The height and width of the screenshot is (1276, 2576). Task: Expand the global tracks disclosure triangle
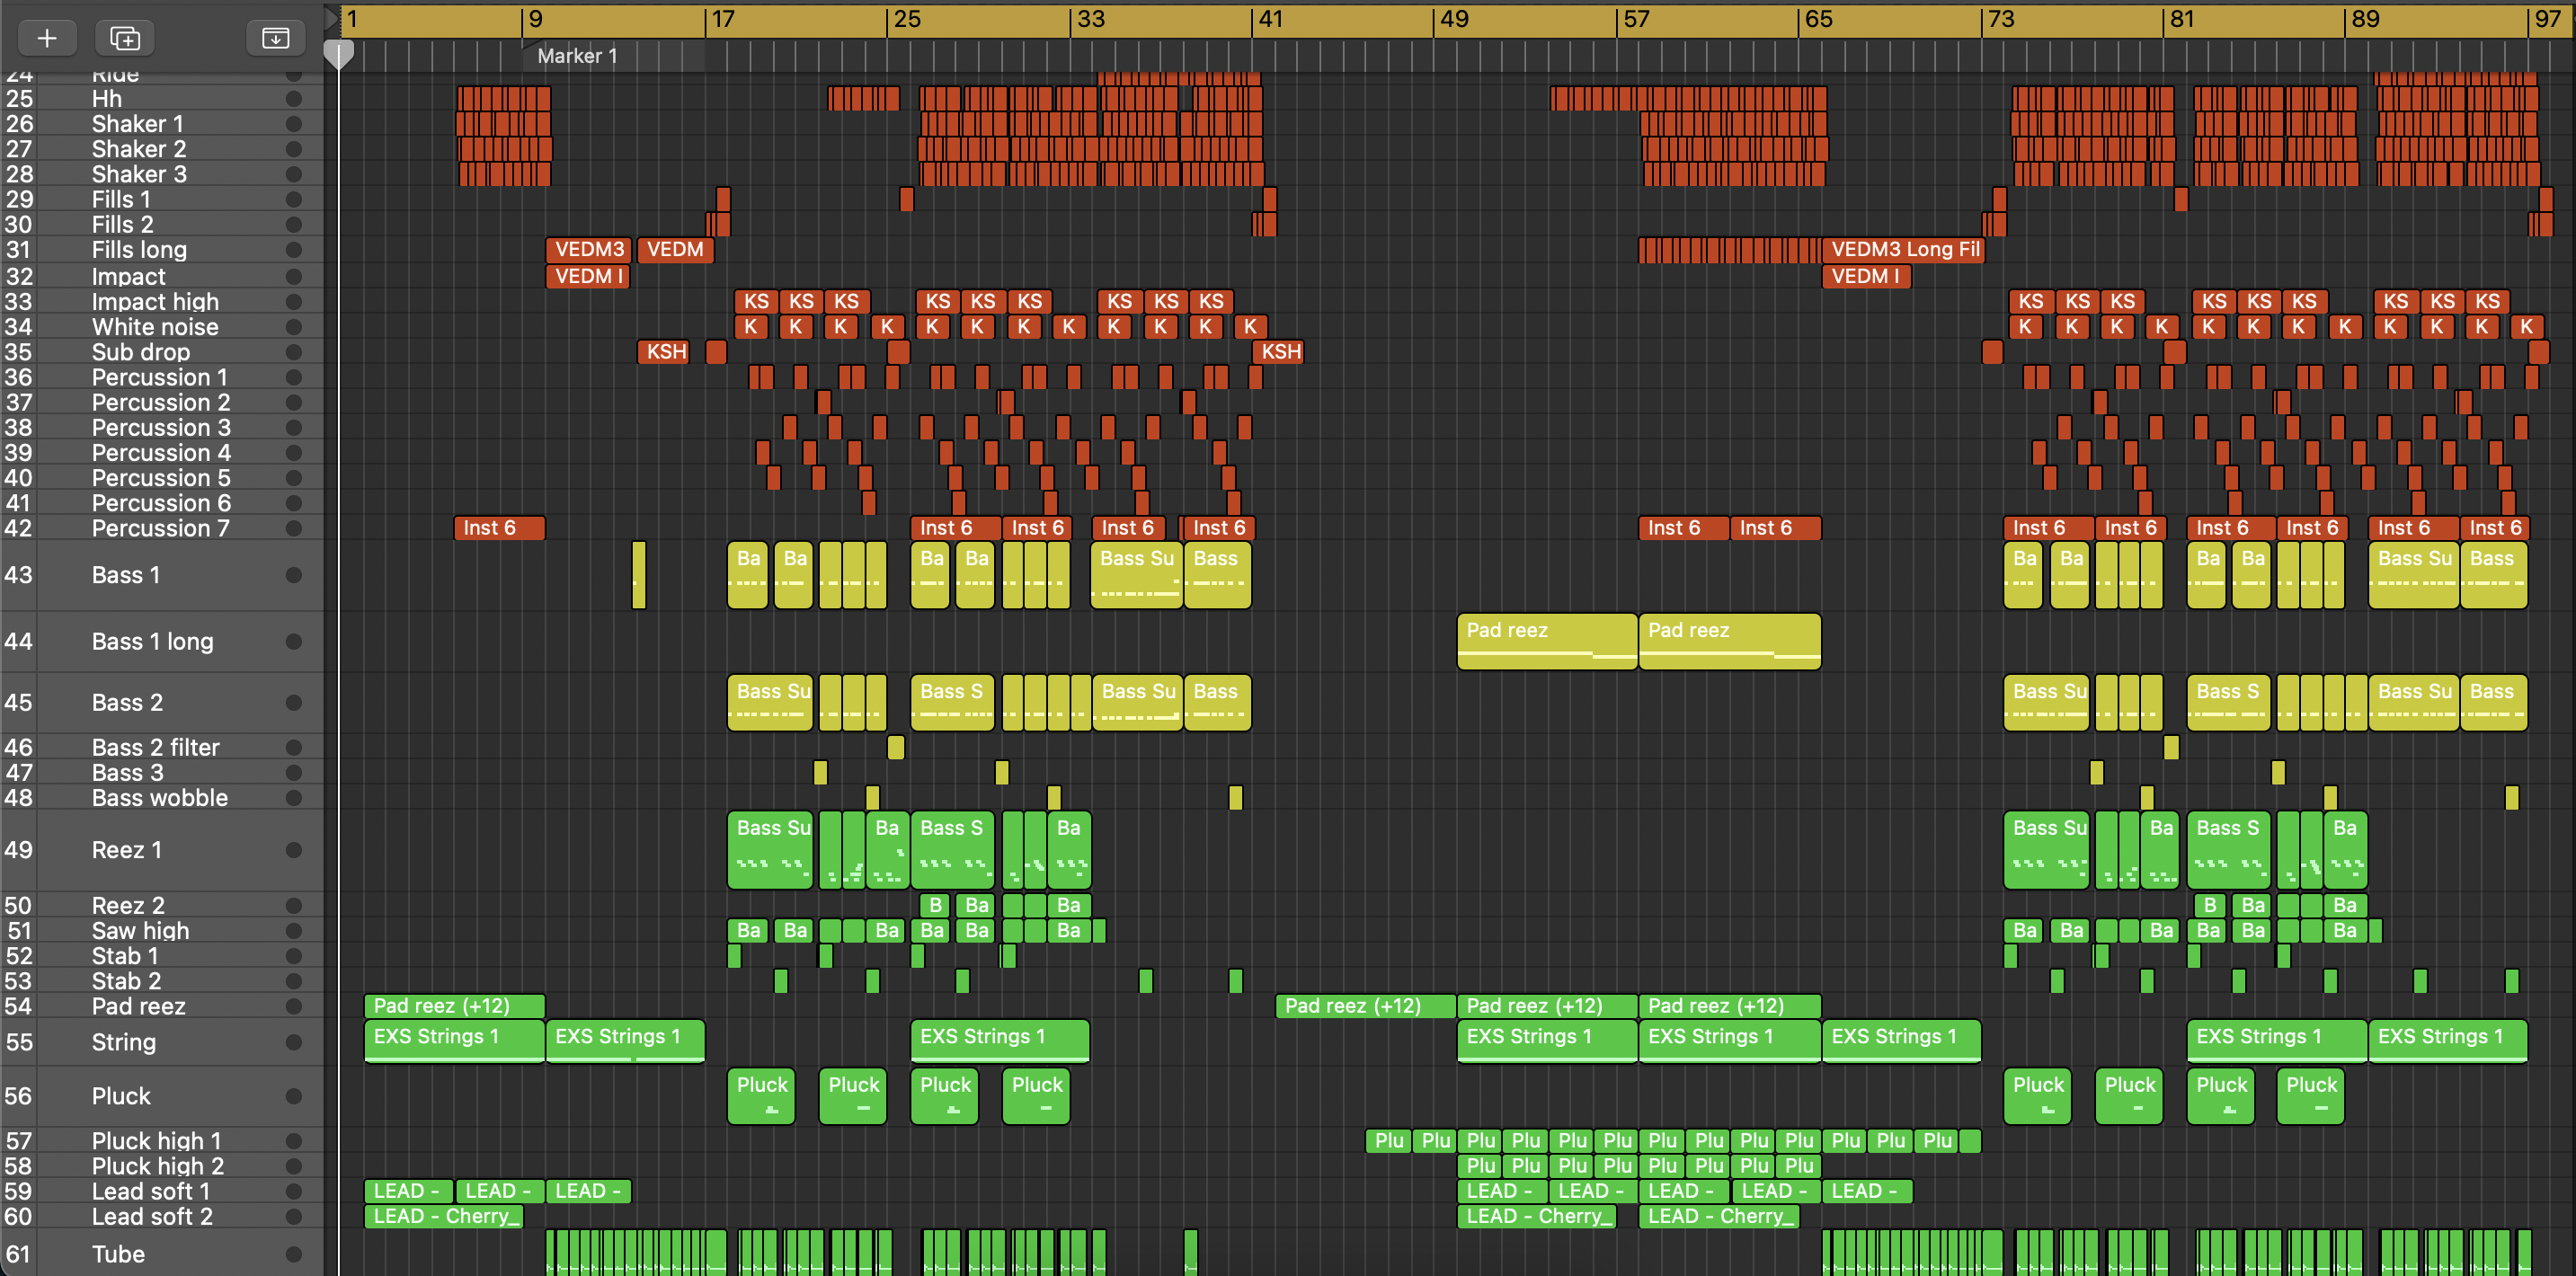click(x=331, y=18)
